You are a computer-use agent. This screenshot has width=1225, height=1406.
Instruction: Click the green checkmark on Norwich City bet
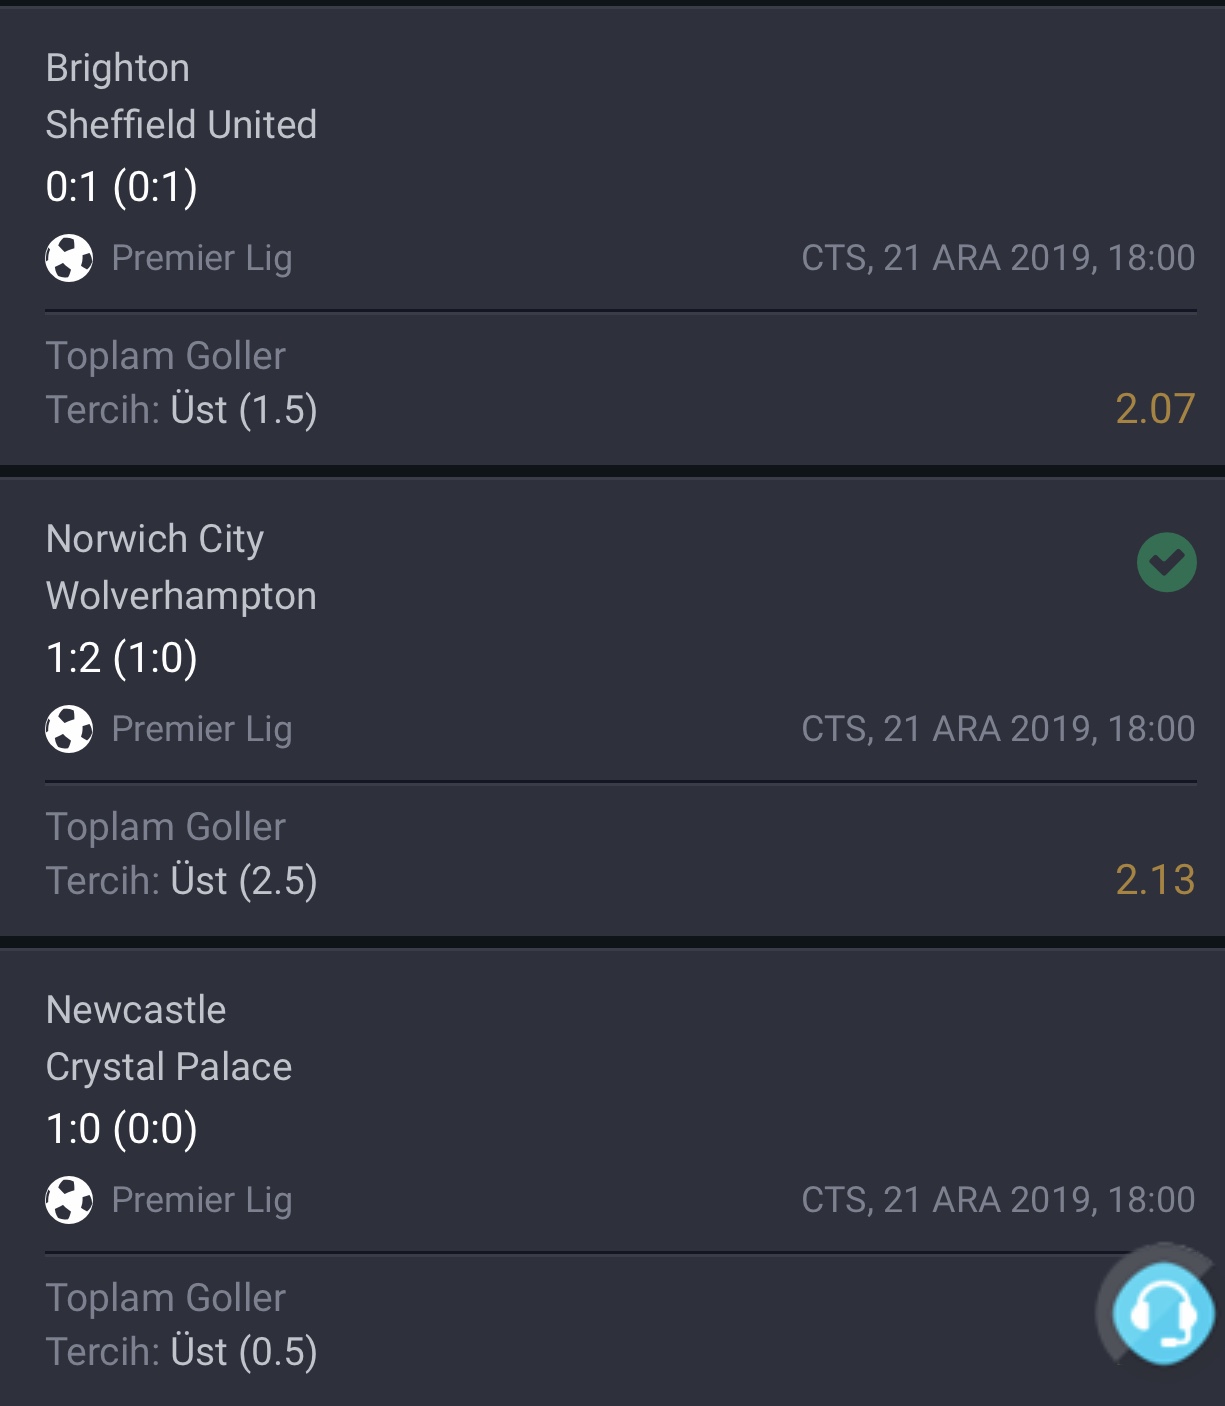[x=1166, y=562]
